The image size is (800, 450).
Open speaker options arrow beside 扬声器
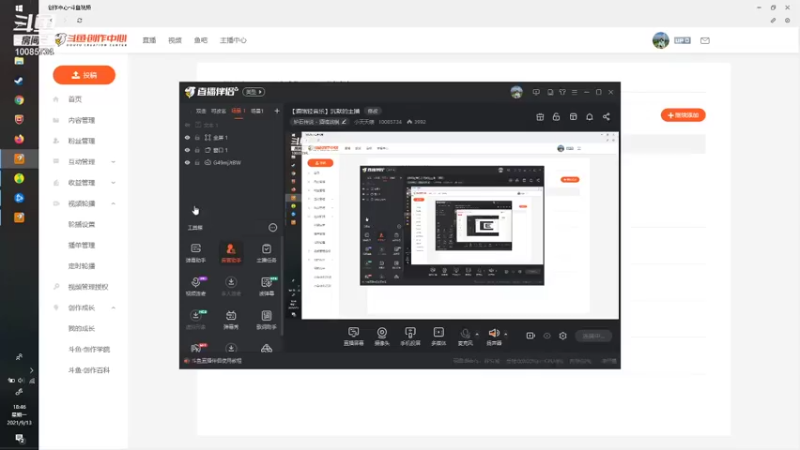click(506, 334)
